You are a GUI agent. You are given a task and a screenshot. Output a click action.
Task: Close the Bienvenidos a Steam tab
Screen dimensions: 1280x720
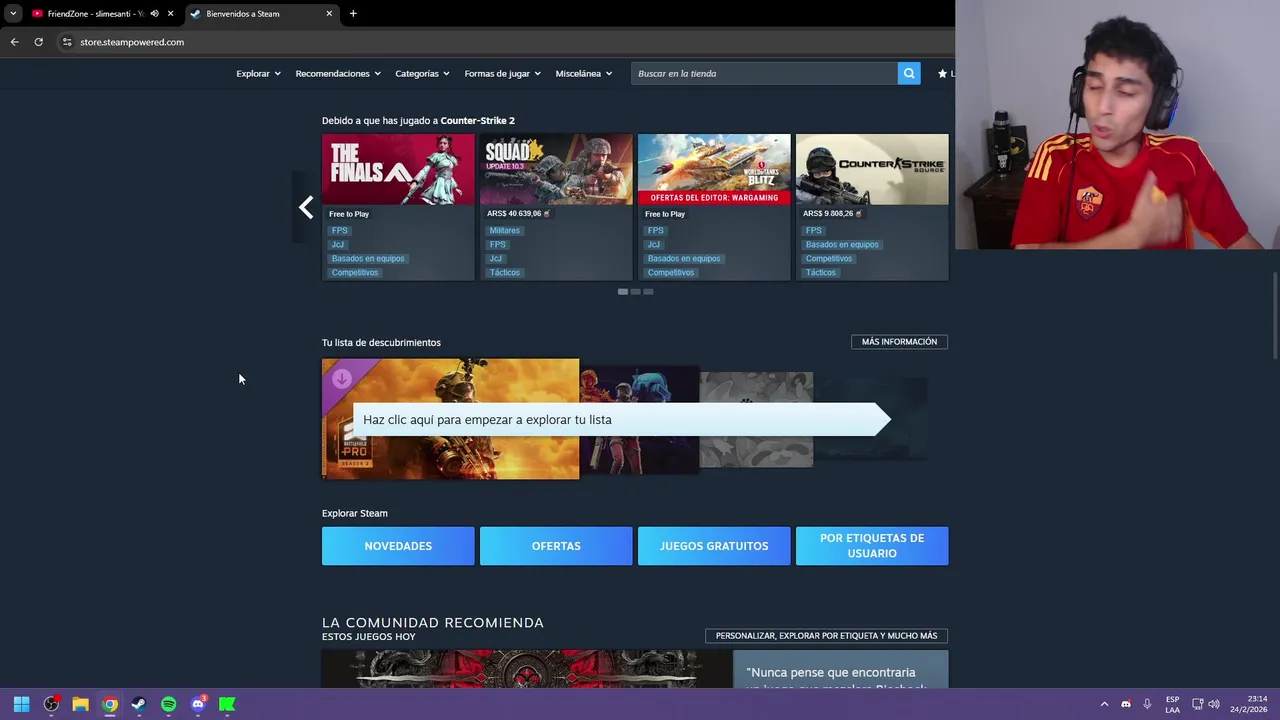tap(329, 14)
